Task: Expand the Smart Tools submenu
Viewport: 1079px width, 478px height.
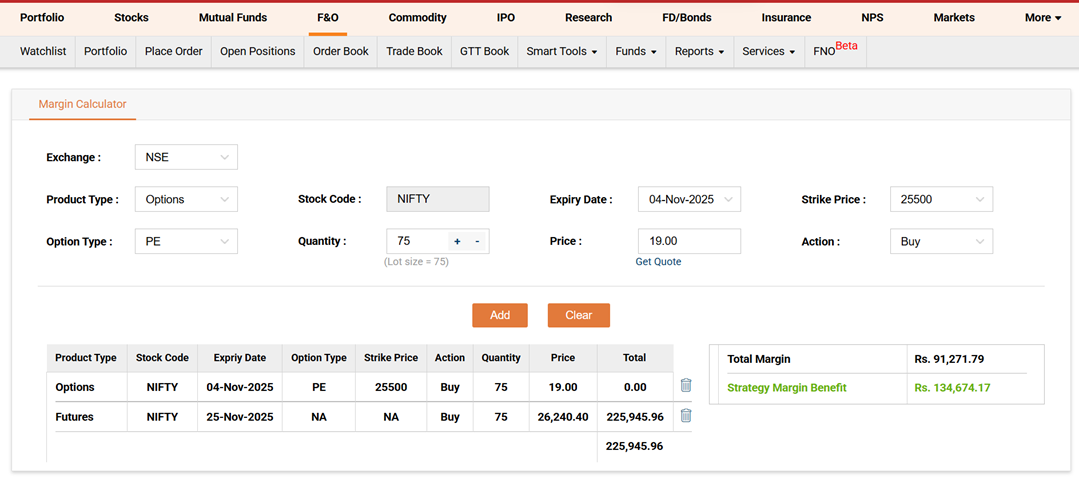Action: pyautogui.click(x=561, y=51)
